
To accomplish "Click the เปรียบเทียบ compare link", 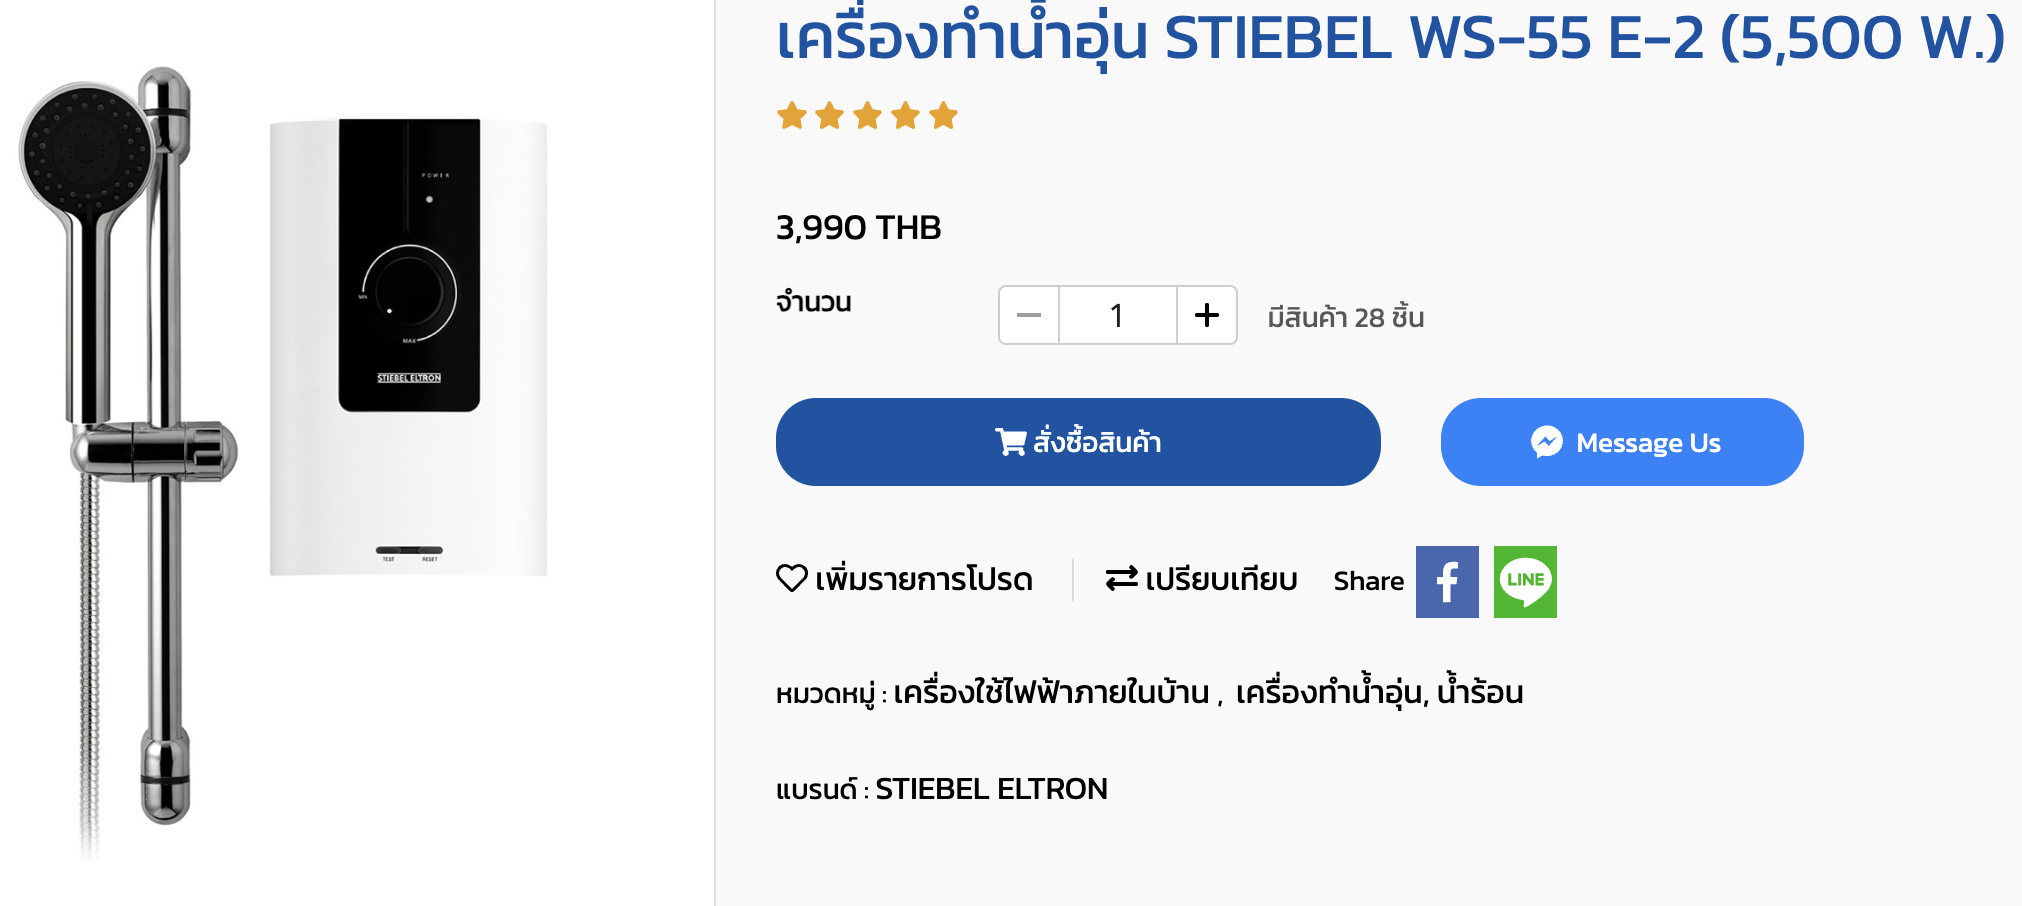I will [x=1220, y=580].
